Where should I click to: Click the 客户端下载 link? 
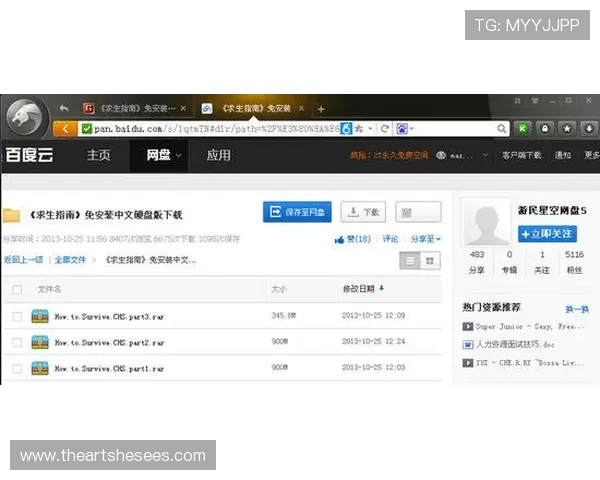[x=522, y=155]
